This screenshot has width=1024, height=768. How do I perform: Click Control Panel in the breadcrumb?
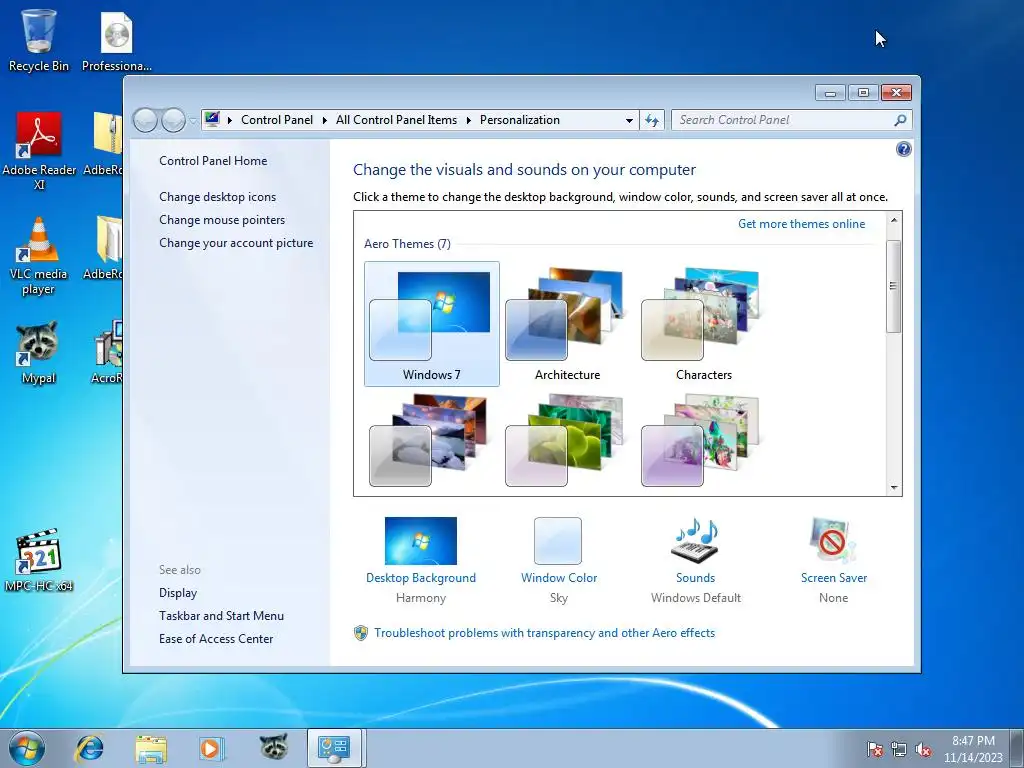[277, 120]
